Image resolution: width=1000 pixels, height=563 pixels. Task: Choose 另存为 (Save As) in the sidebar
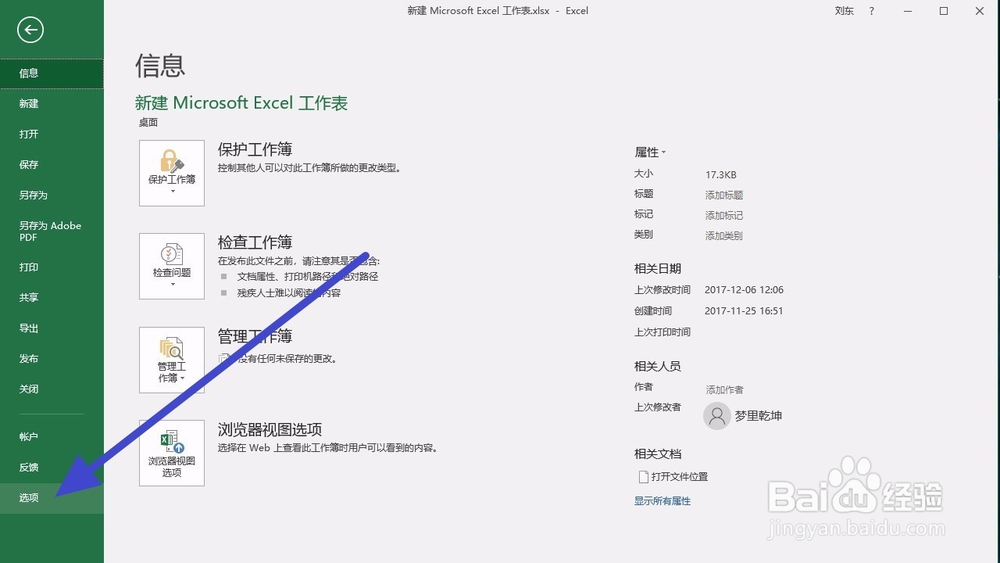[52, 195]
